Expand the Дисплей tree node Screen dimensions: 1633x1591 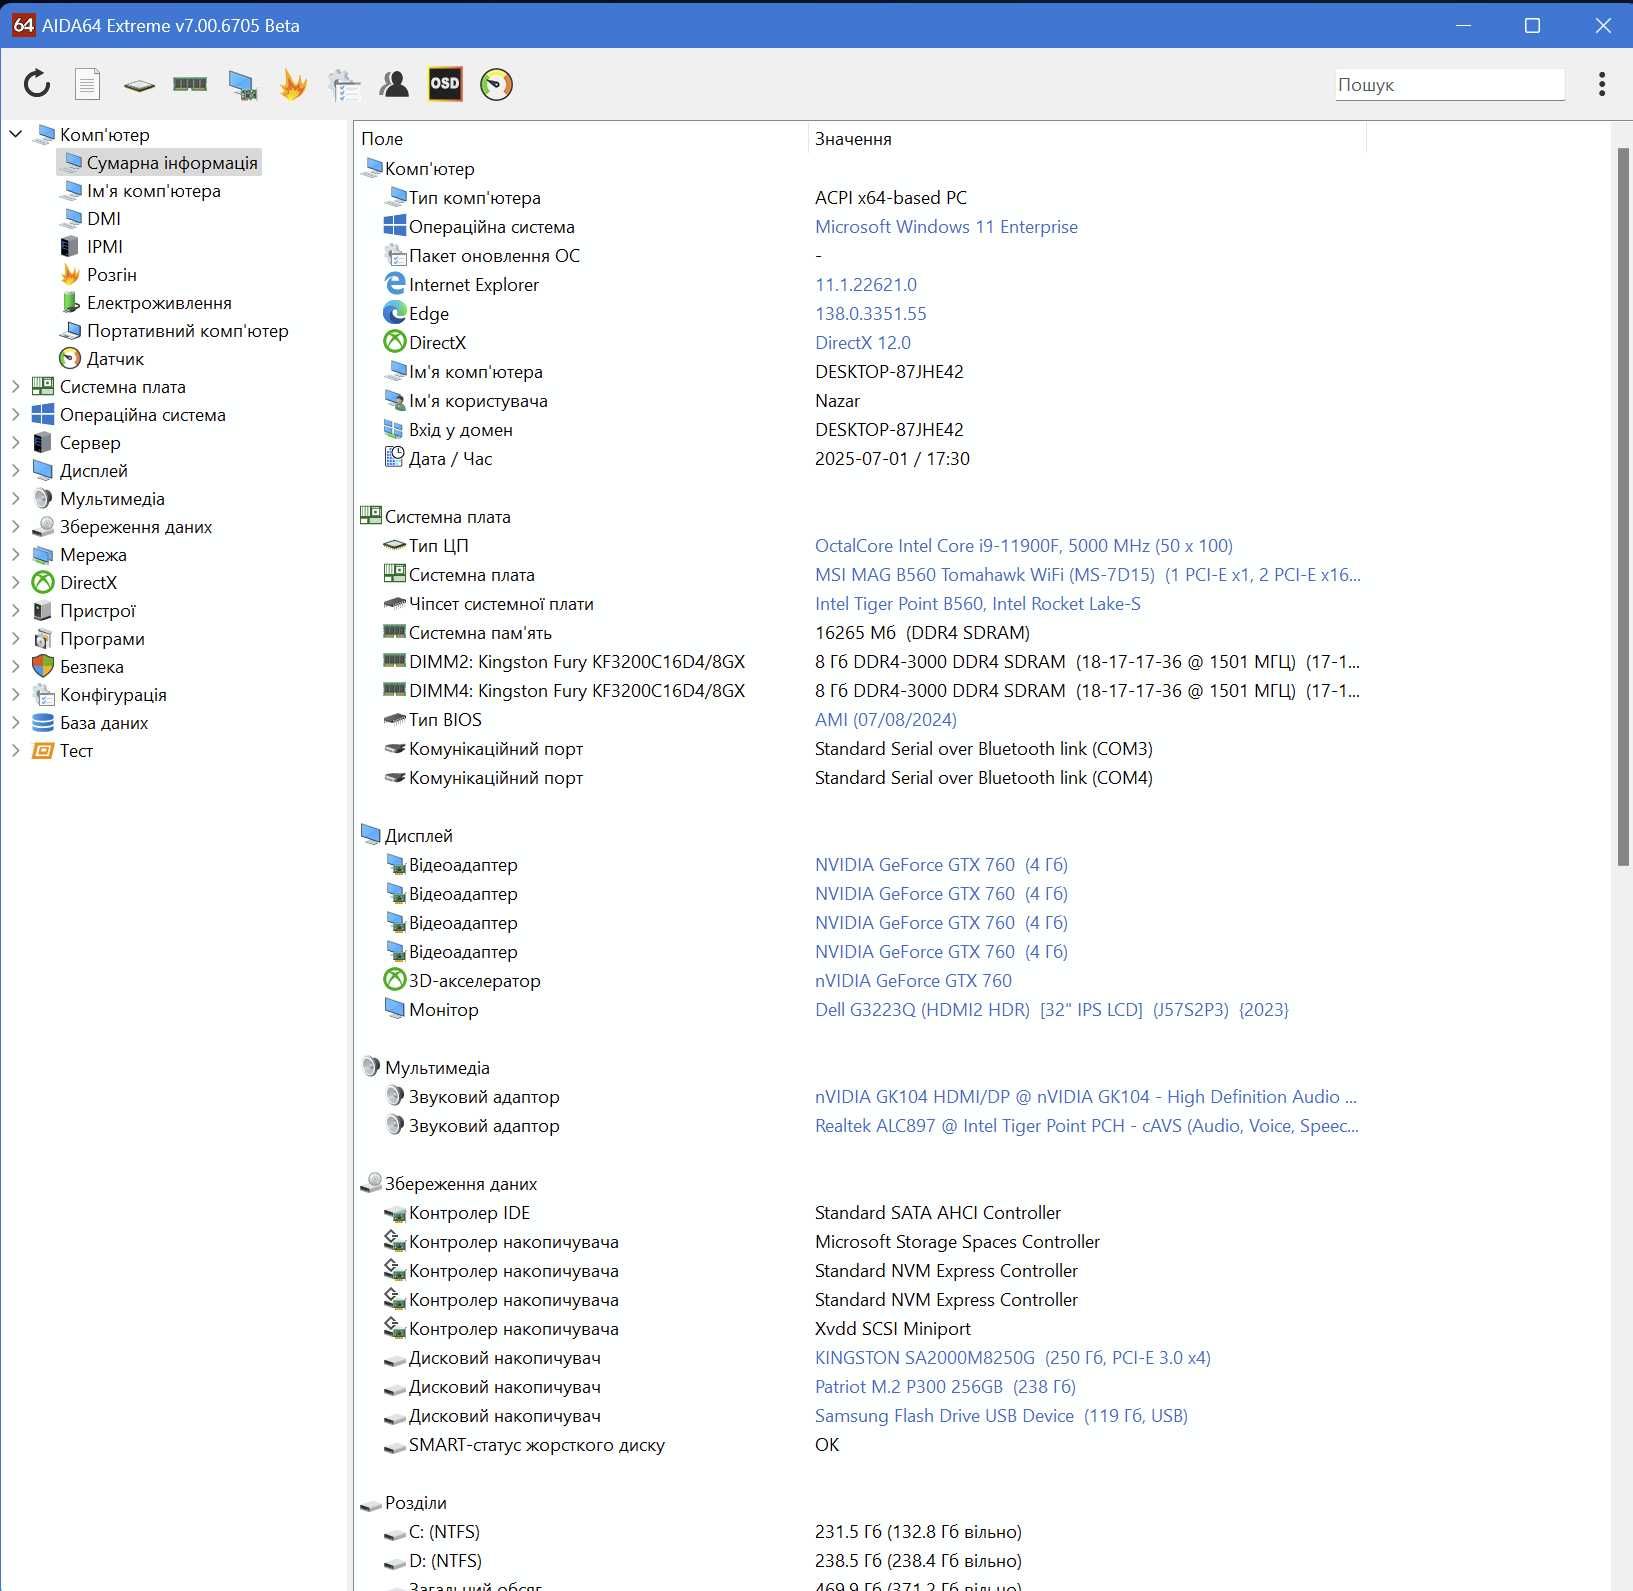coord(16,470)
